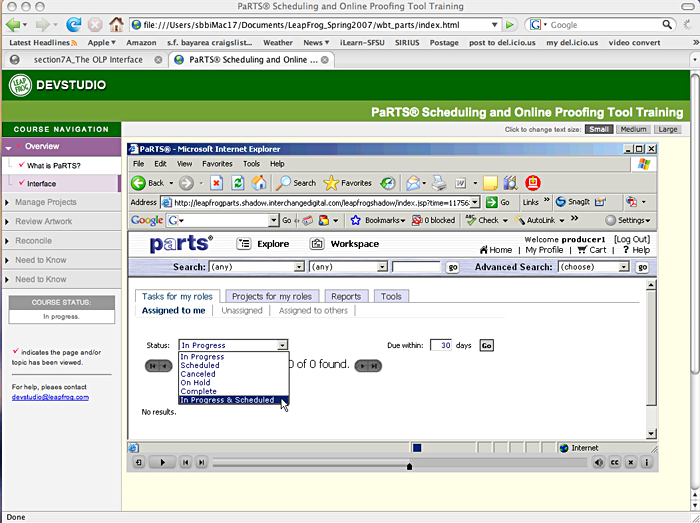This screenshot has width=700, height=523.
Task: Click the Bookmarks star in Google toolbar
Action: (355, 220)
